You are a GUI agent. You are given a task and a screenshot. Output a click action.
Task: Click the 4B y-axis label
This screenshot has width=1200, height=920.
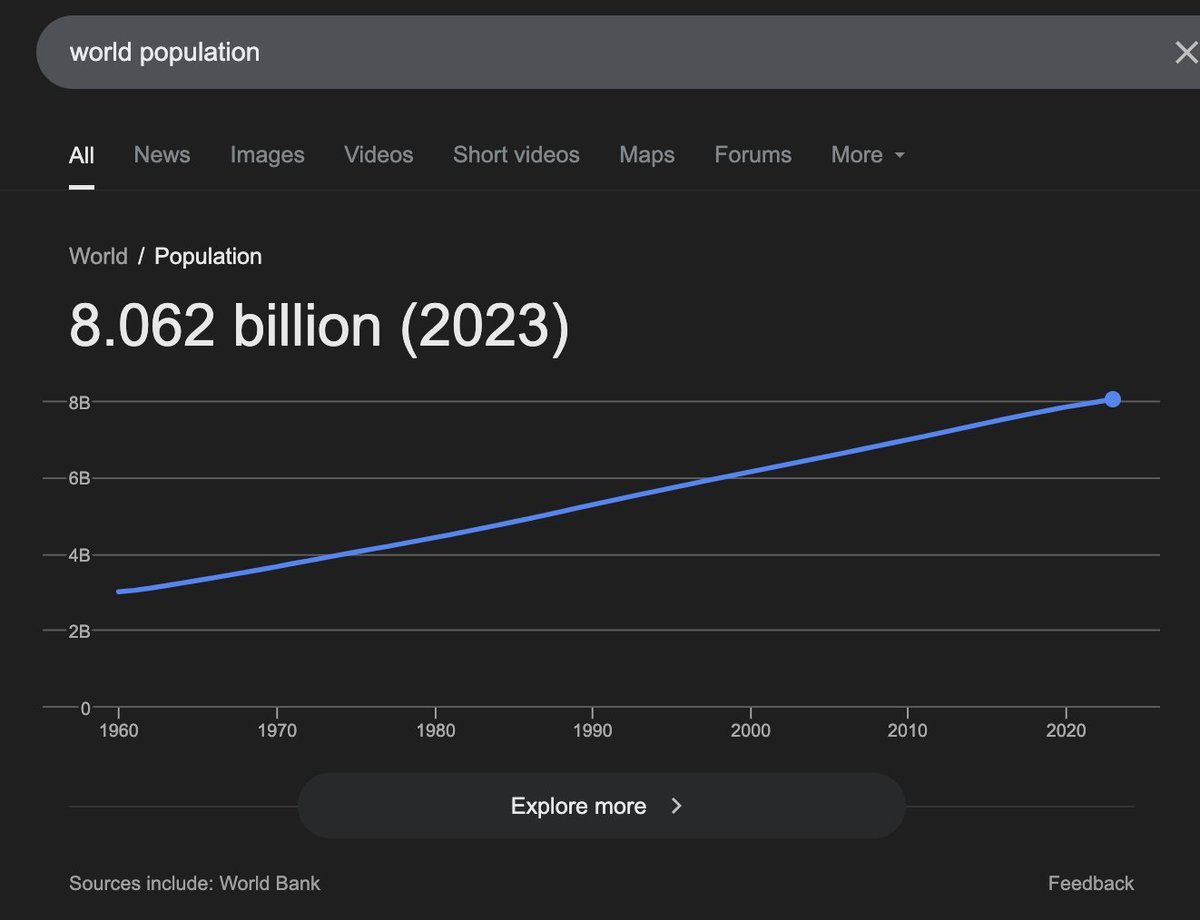coord(79,555)
